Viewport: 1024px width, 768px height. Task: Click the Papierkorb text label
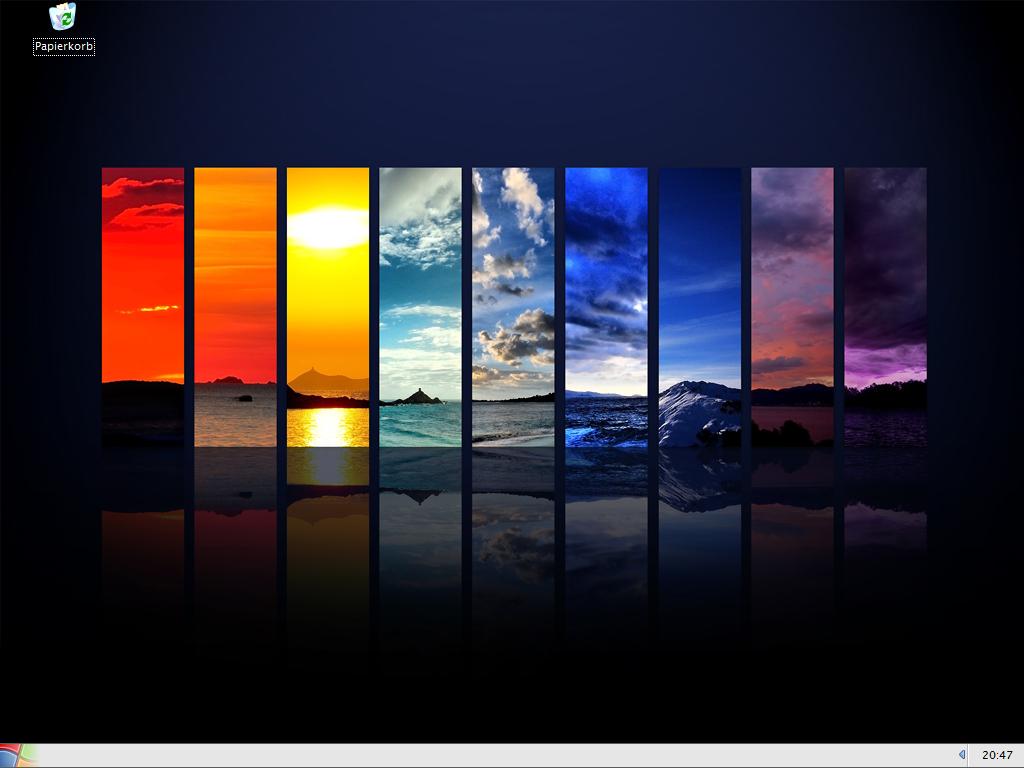click(64, 46)
